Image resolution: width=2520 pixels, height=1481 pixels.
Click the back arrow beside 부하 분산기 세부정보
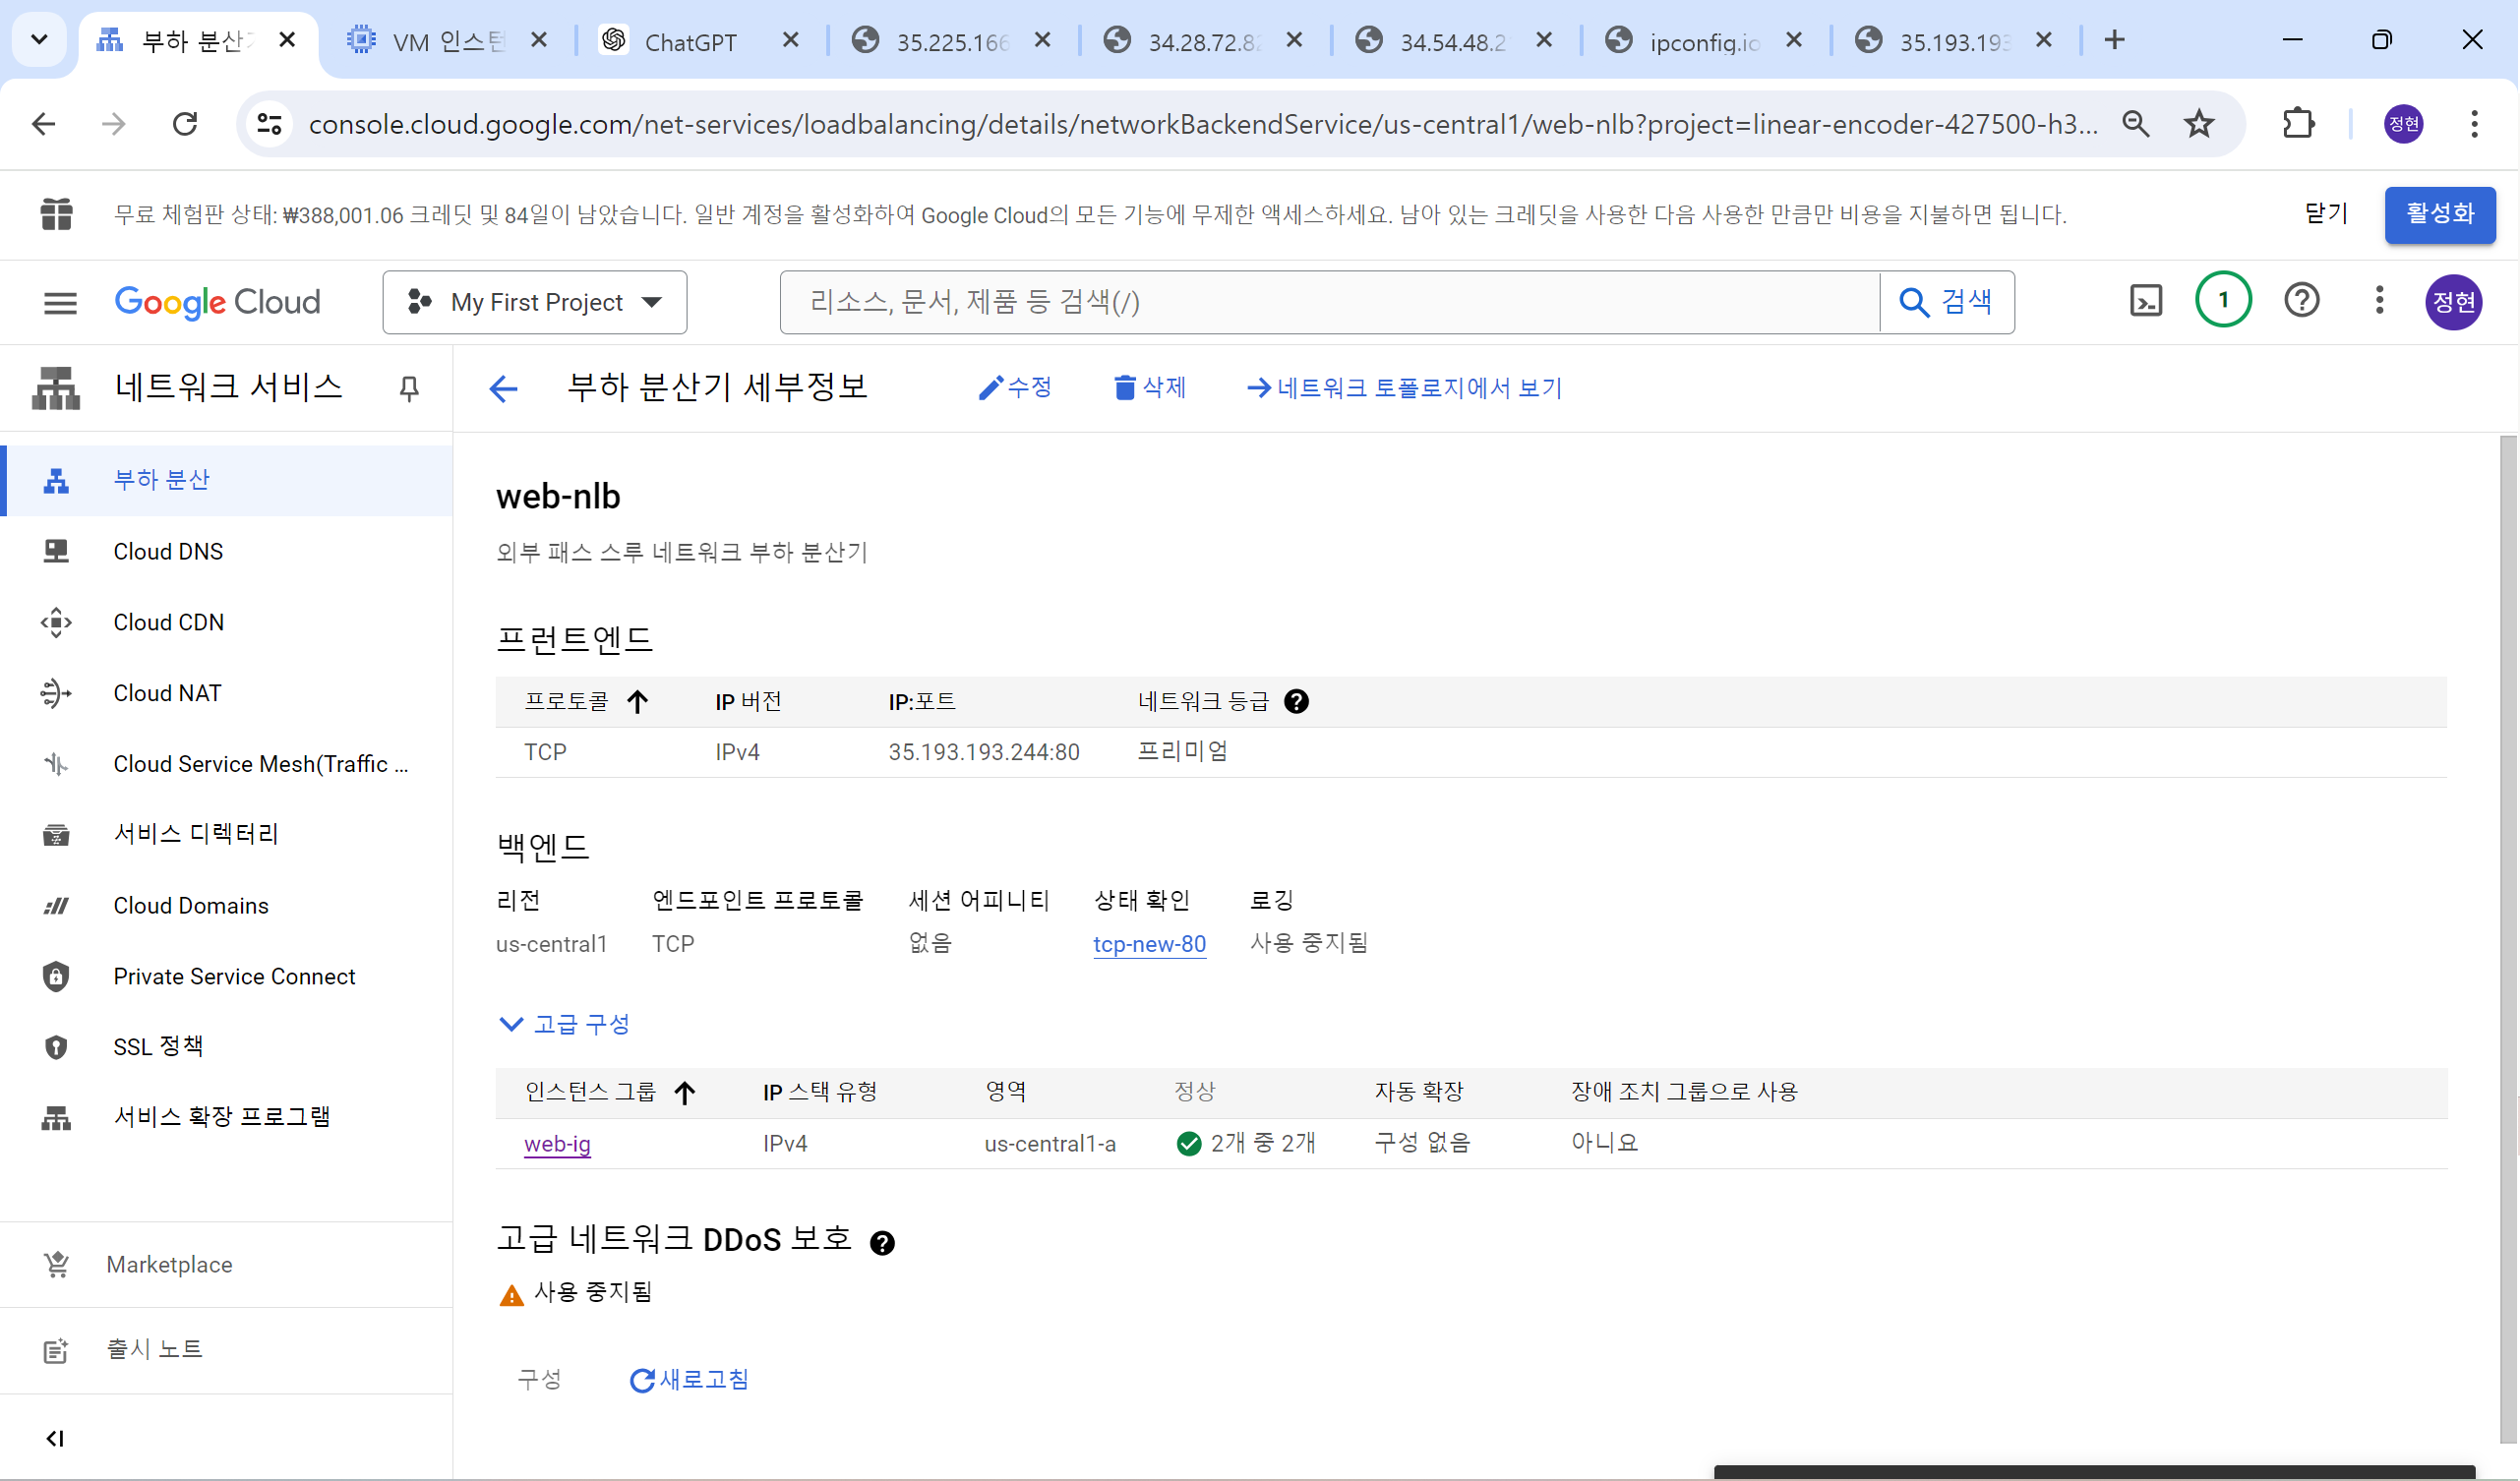(x=504, y=388)
